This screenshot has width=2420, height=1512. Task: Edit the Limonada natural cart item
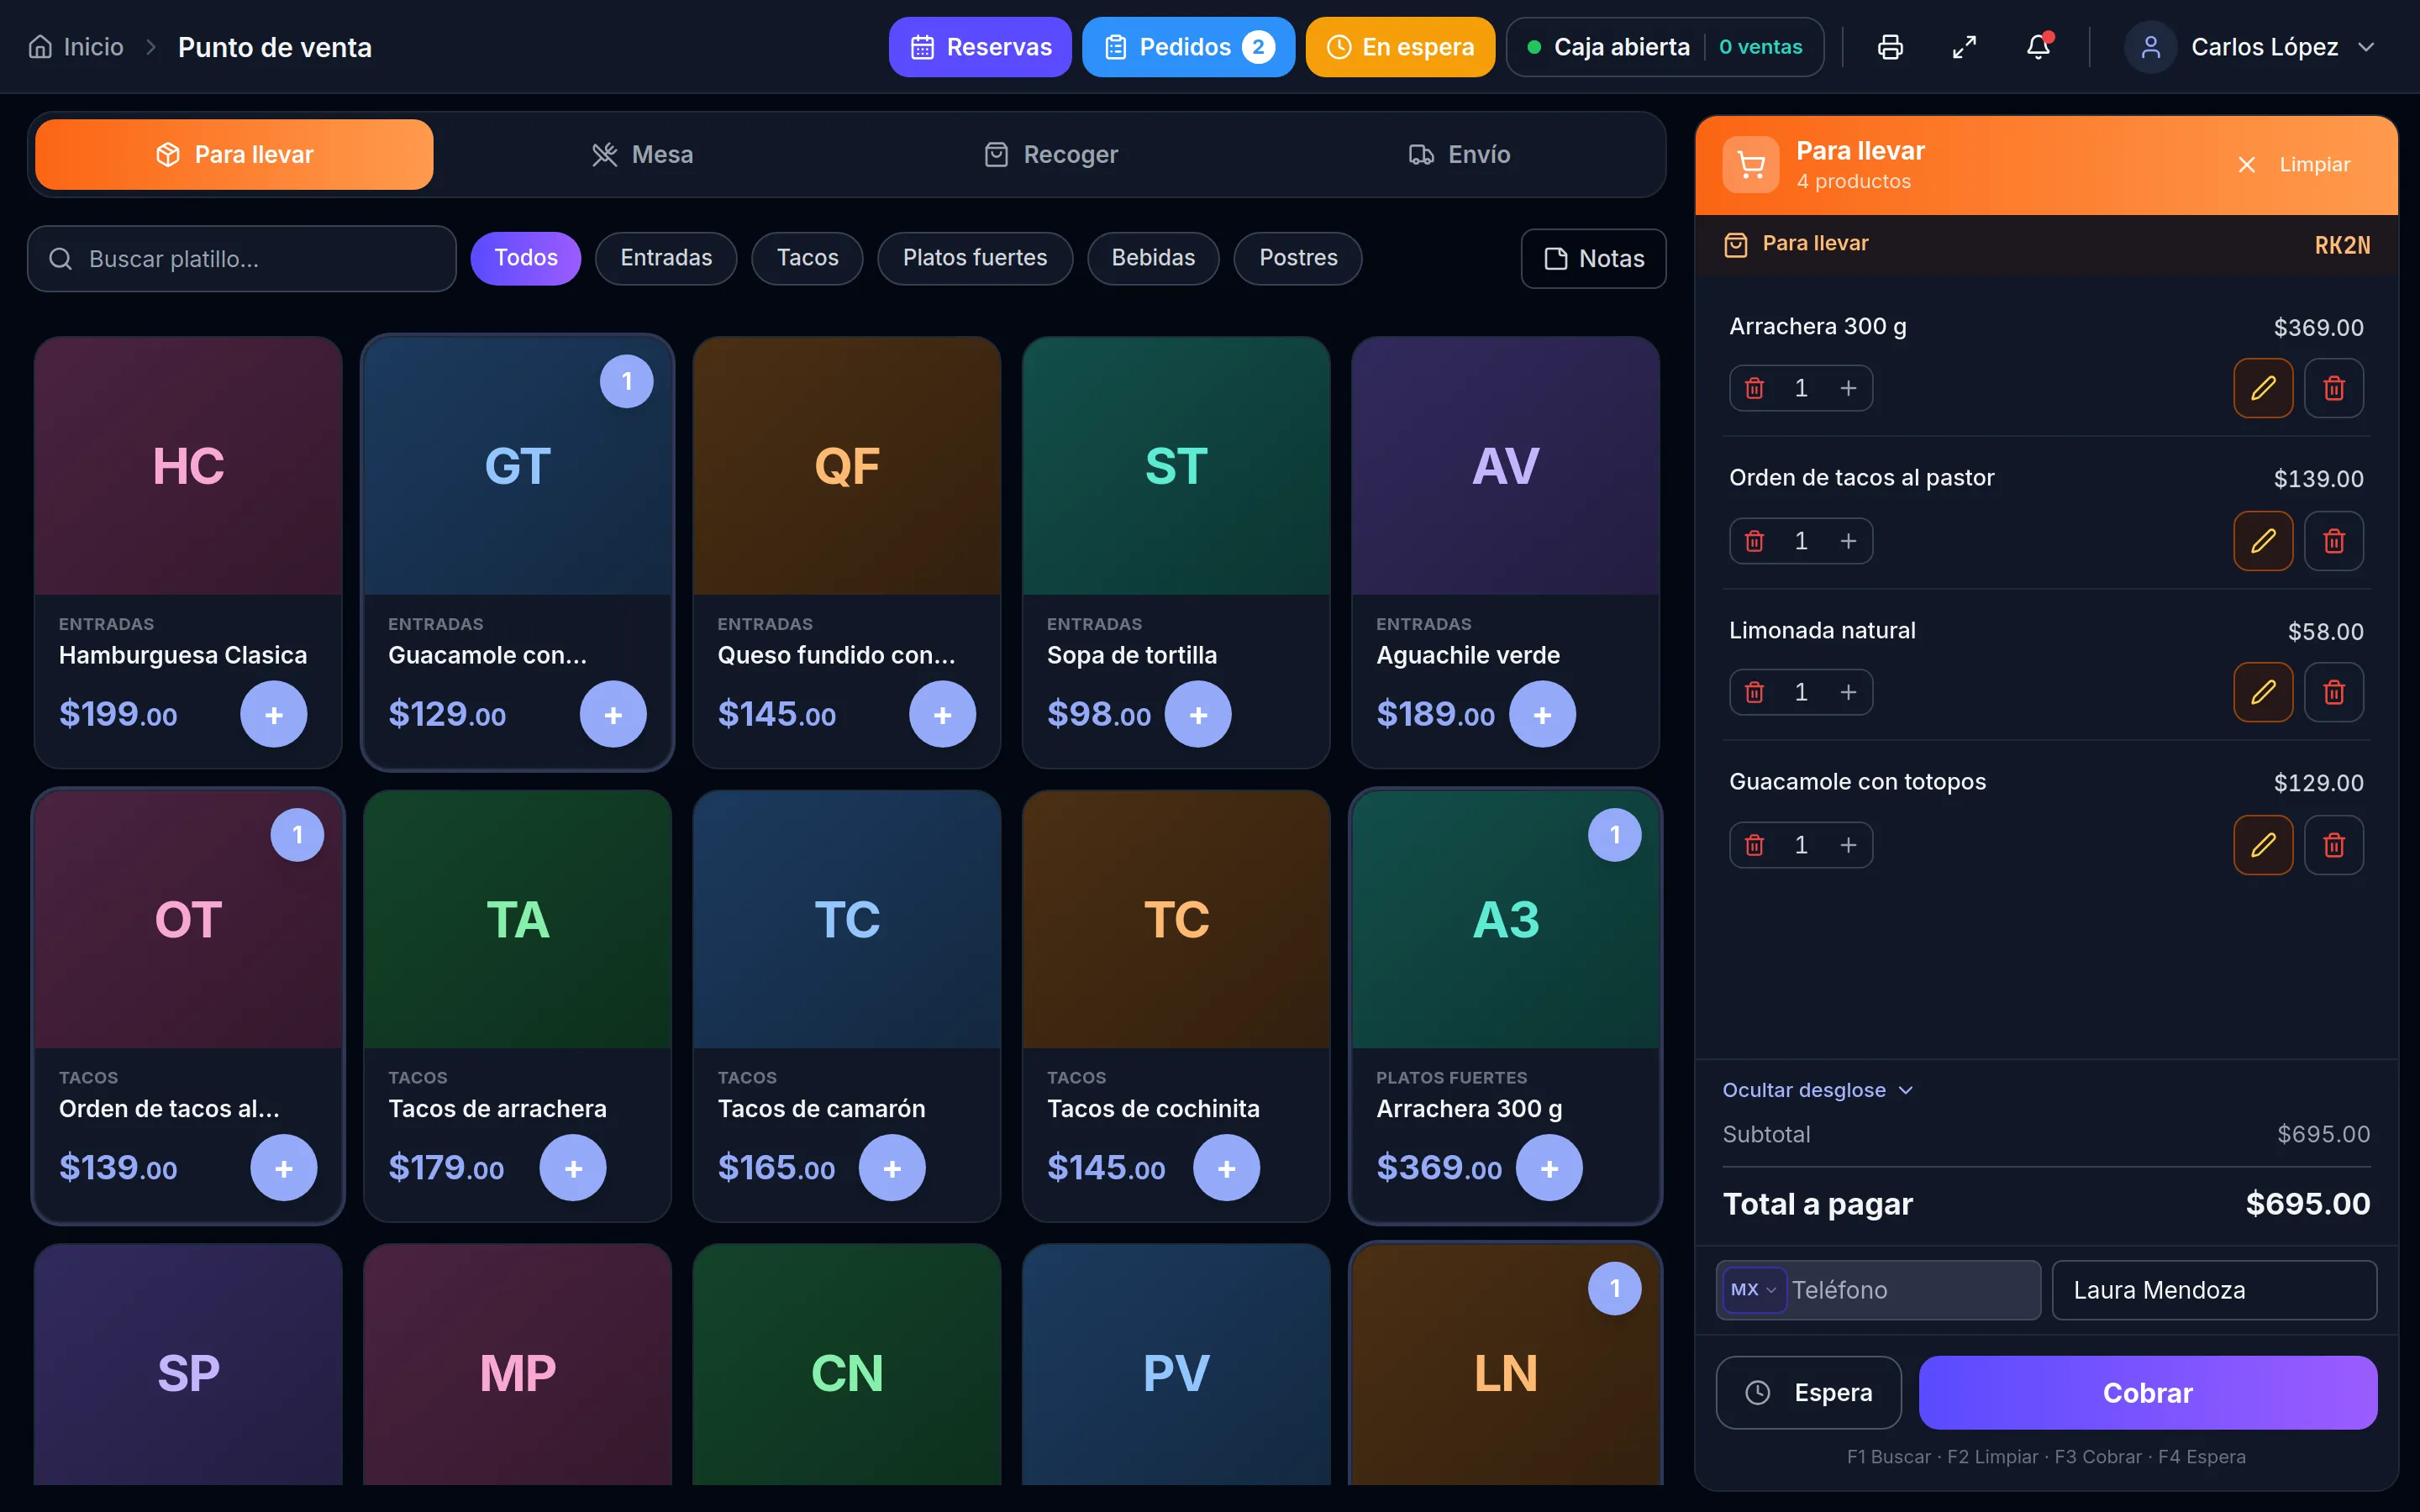2263,692
